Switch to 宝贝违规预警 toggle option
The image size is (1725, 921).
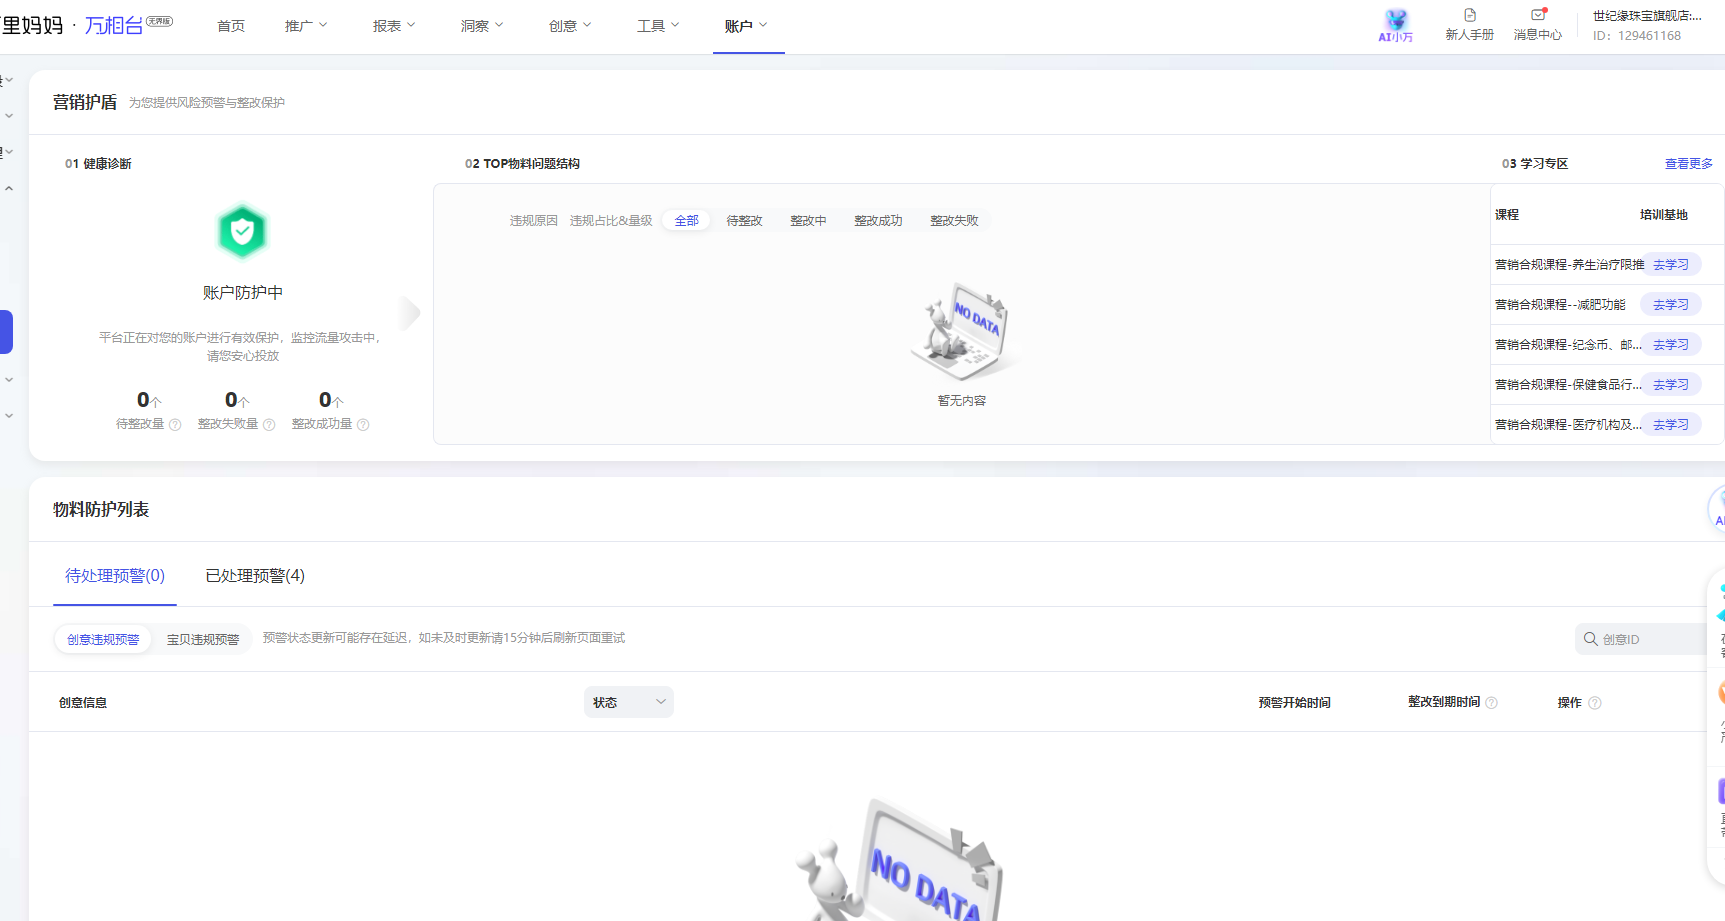click(x=203, y=640)
